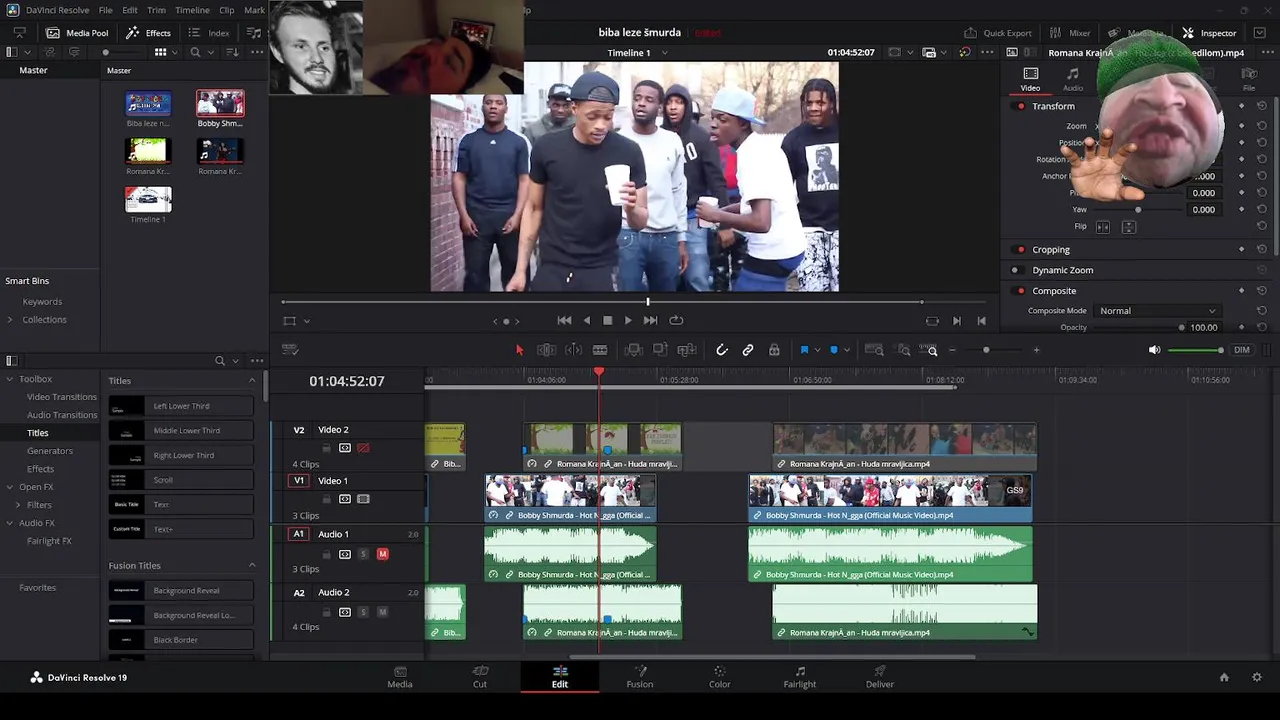Click the Custom Zoom magnifier icon
Image resolution: width=1280 pixels, height=720 pixels.
click(x=932, y=350)
